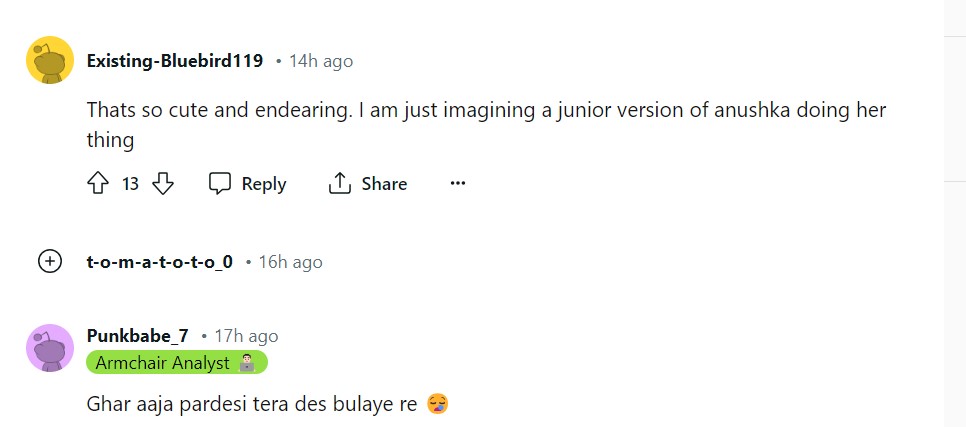The image size is (966, 427).
Task: Reply to the Anushka comment
Action: pos(248,184)
